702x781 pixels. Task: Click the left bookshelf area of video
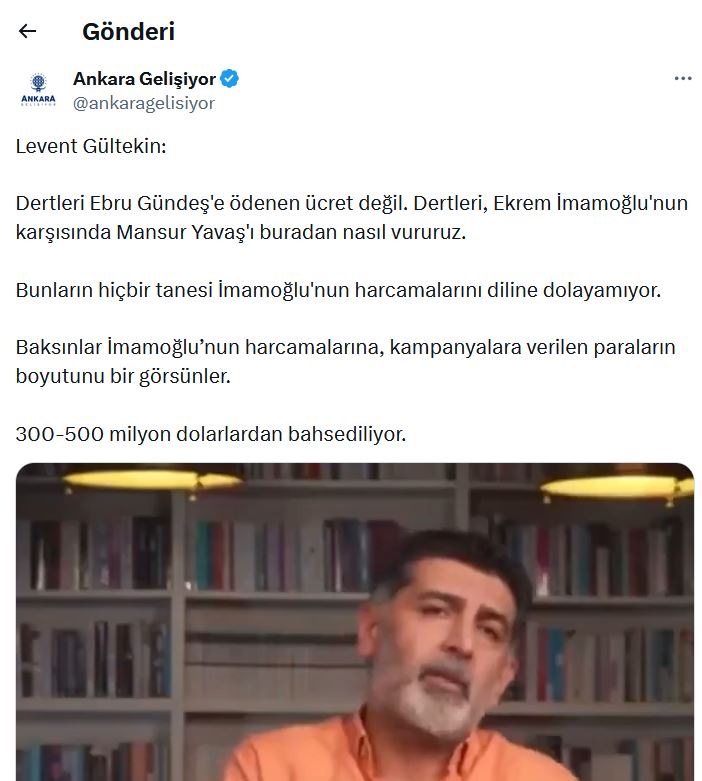95,623
